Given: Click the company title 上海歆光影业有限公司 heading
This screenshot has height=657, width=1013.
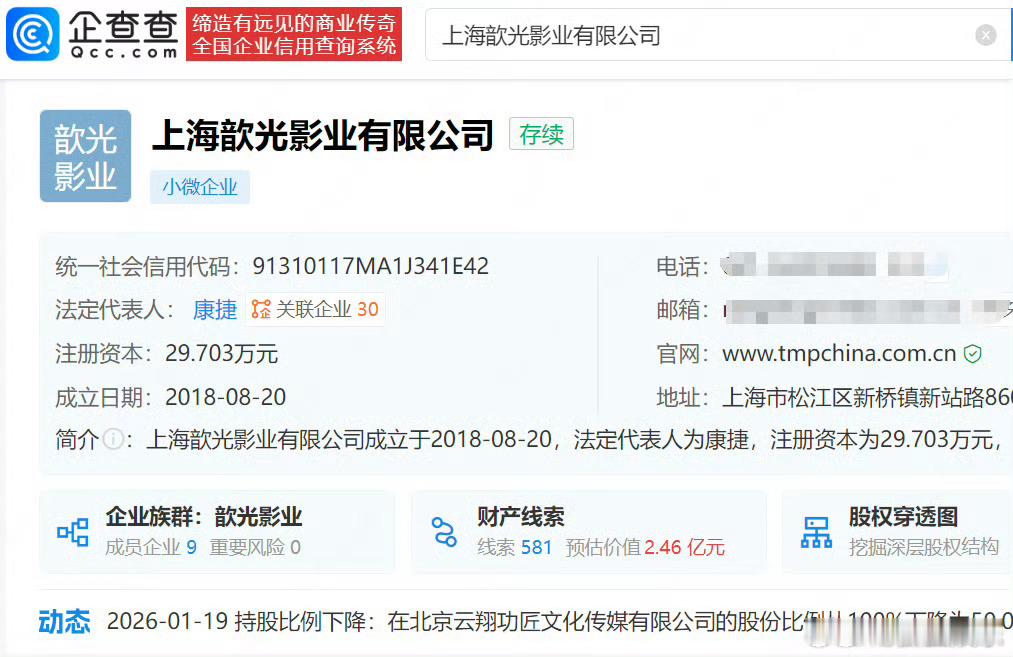Looking at the screenshot, I should 323,135.
